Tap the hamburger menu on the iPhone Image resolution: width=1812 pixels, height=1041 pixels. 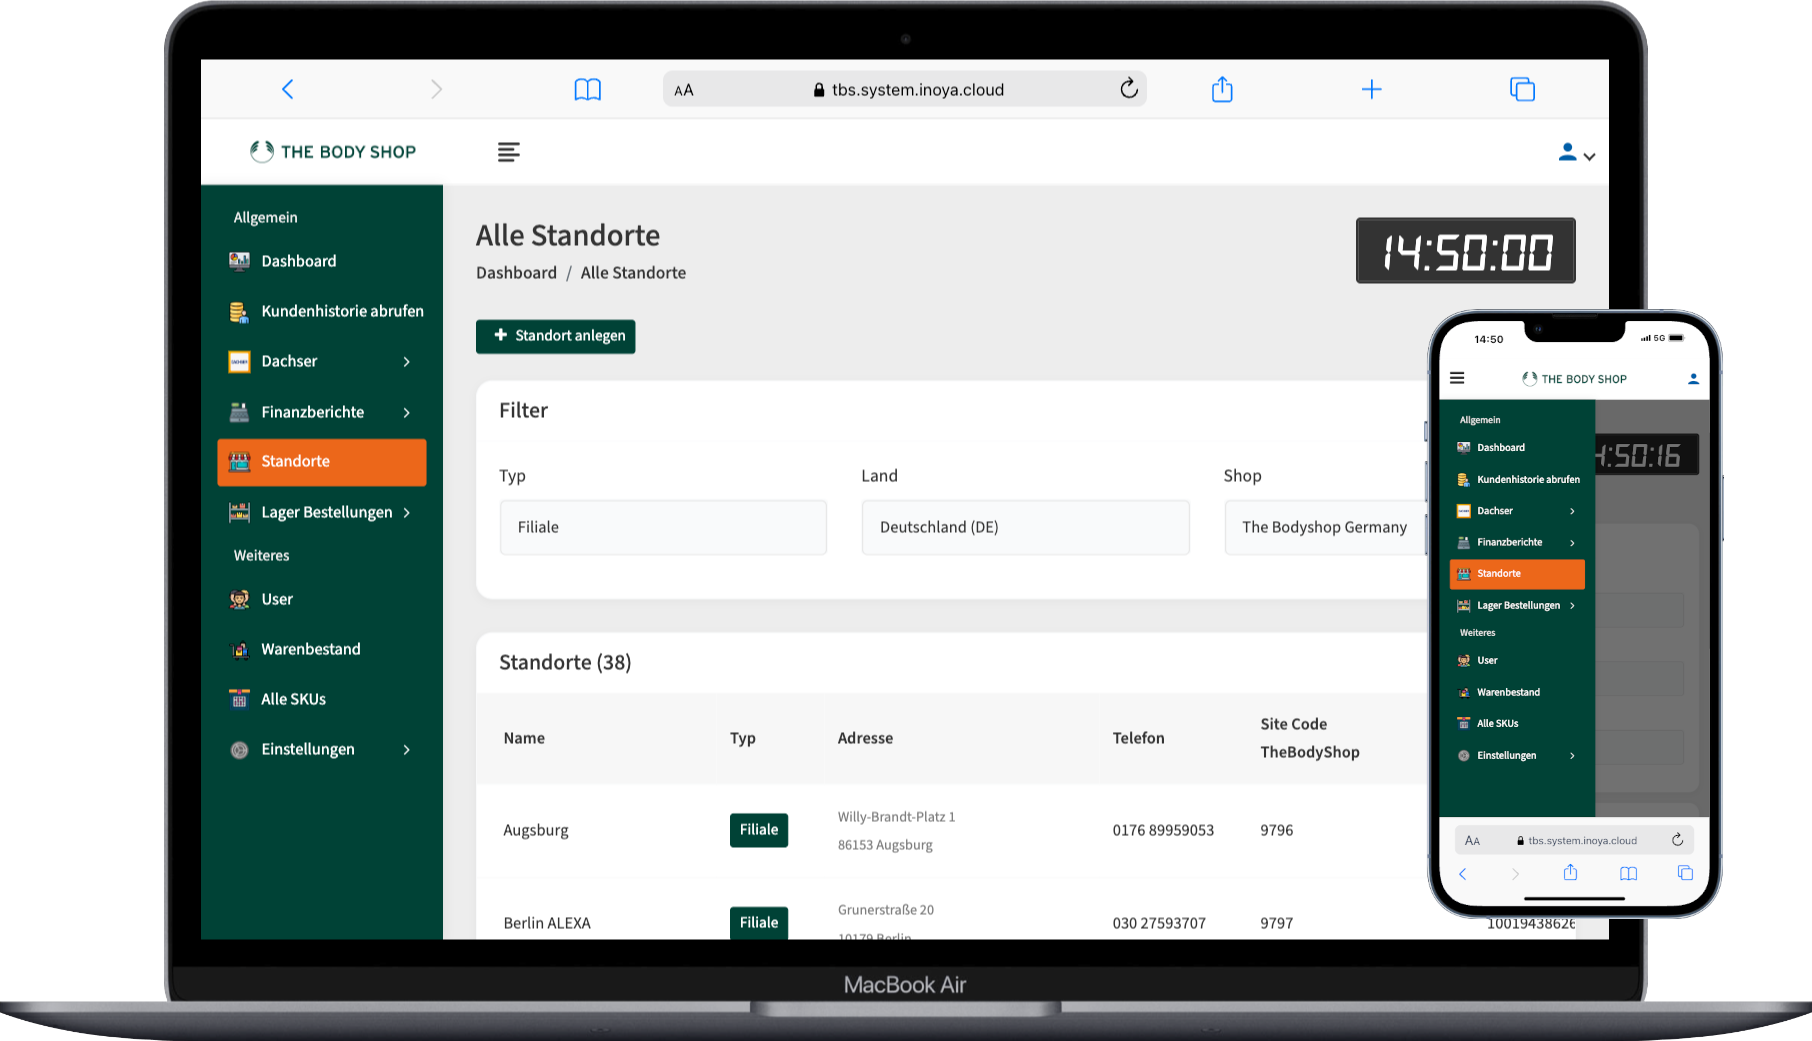point(1457,378)
